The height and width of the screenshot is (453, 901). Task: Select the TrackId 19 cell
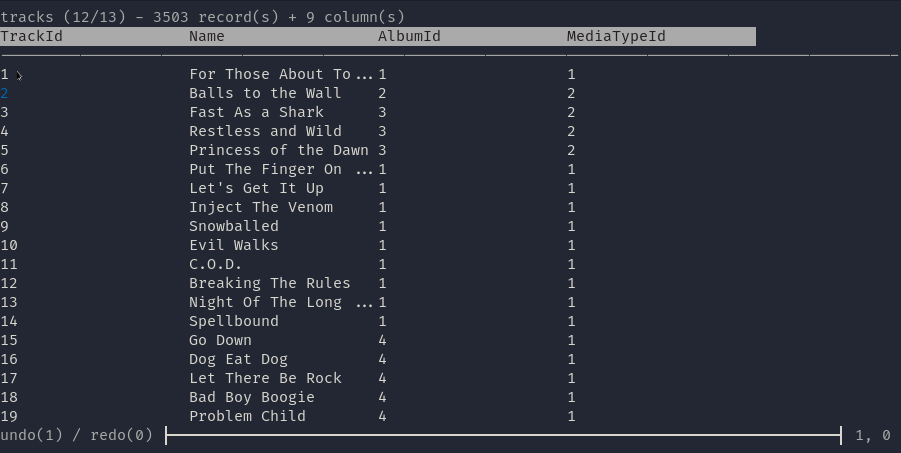pos(10,416)
